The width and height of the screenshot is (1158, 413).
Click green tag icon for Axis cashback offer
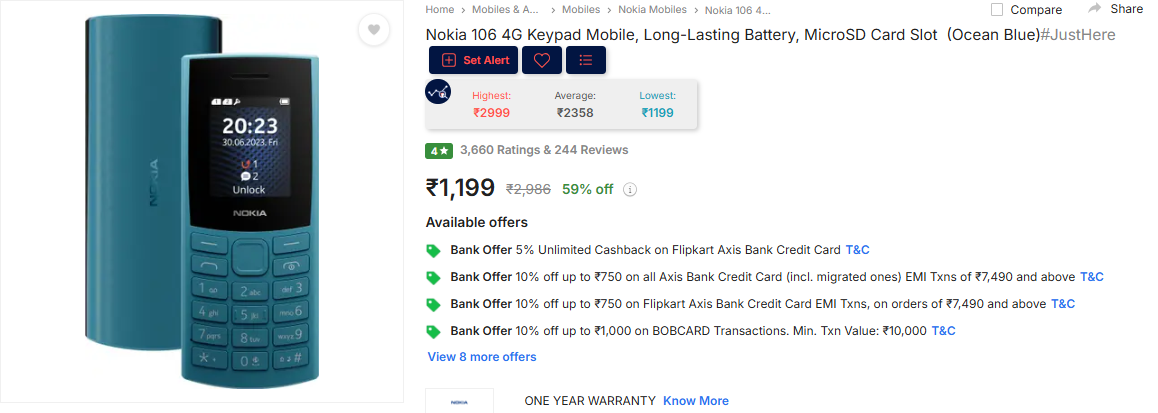pyautogui.click(x=434, y=250)
